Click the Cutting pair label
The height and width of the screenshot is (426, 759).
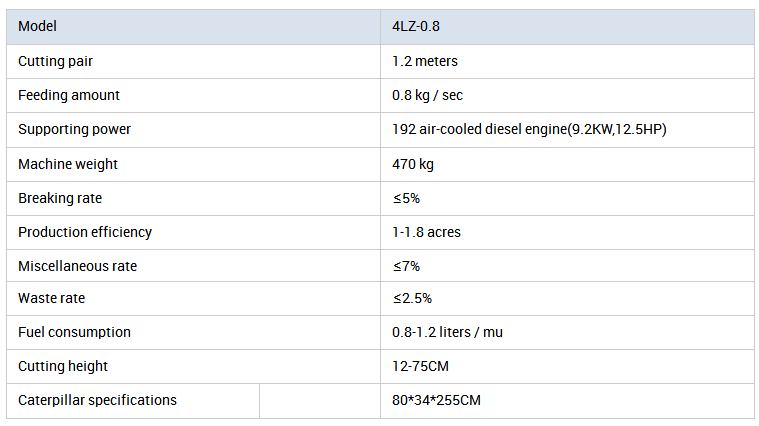point(55,61)
